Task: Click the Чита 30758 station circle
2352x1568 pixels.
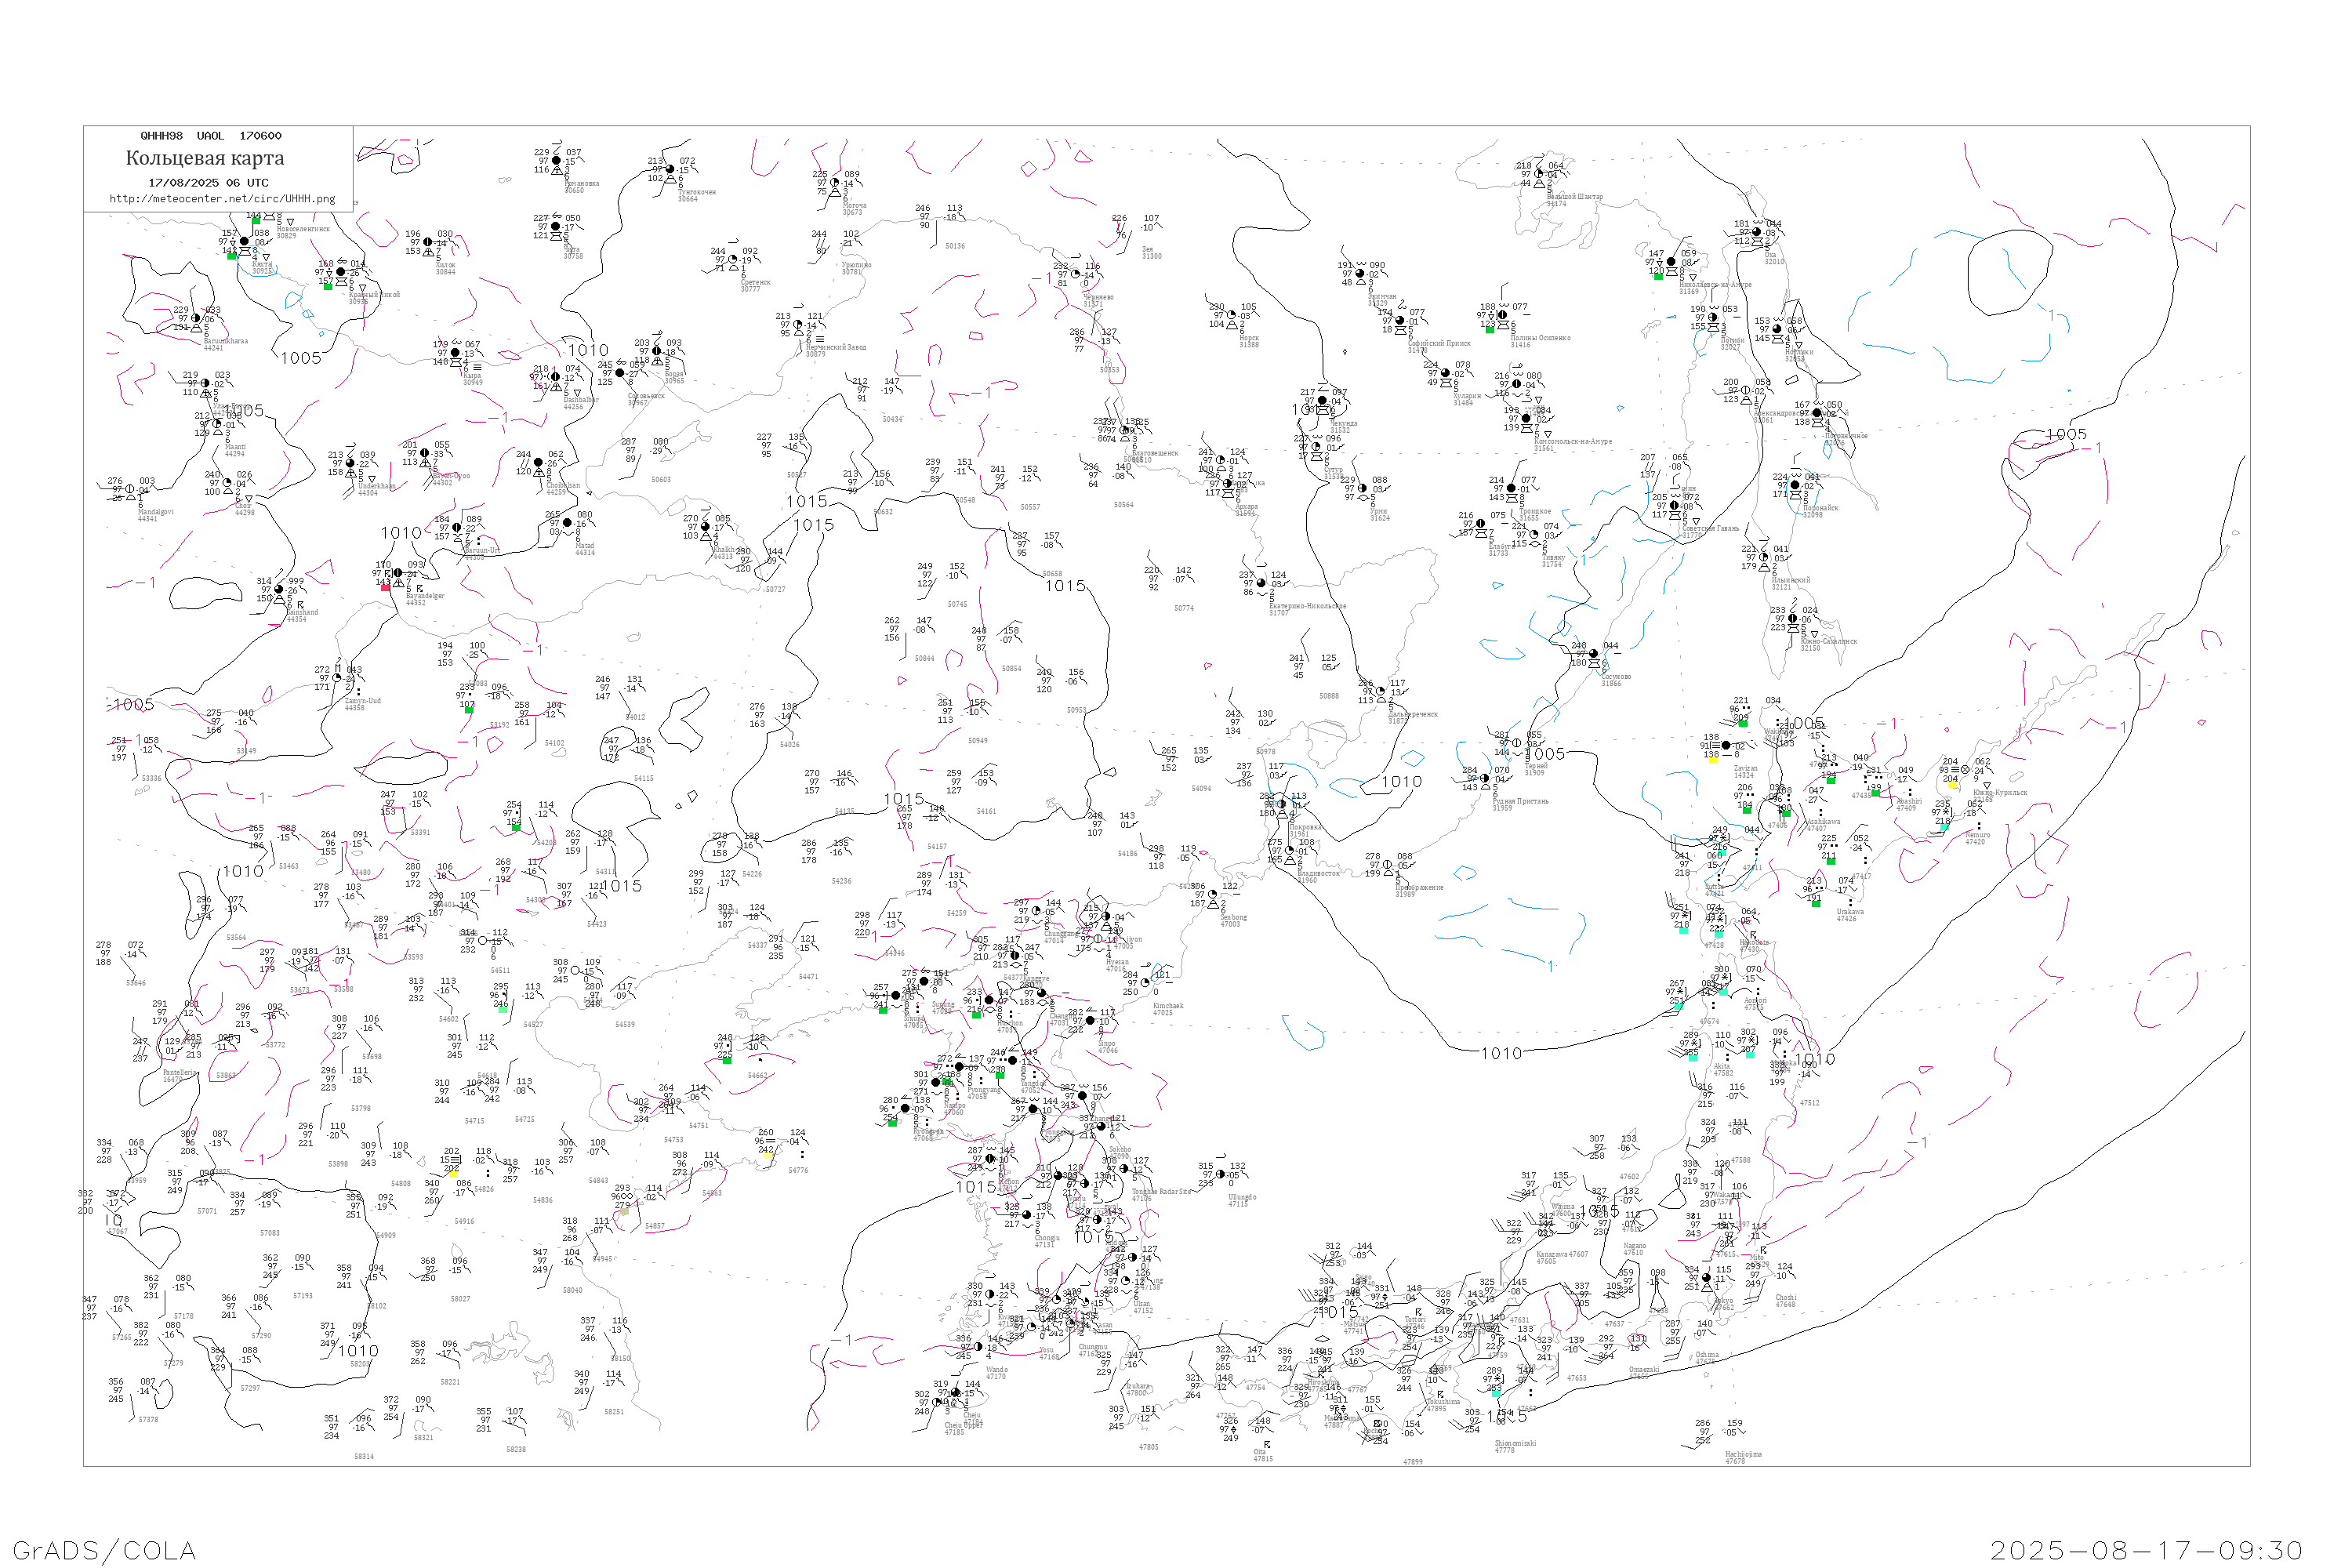Action: [x=556, y=227]
